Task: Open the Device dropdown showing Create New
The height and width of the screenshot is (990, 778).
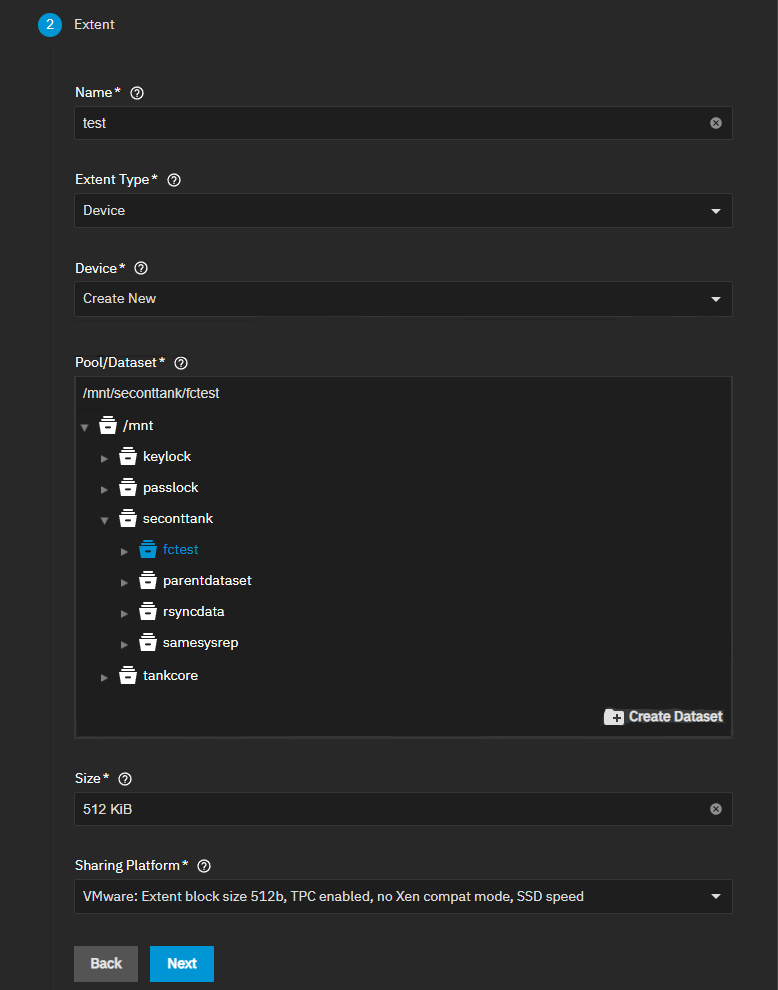Action: click(x=403, y=299)
